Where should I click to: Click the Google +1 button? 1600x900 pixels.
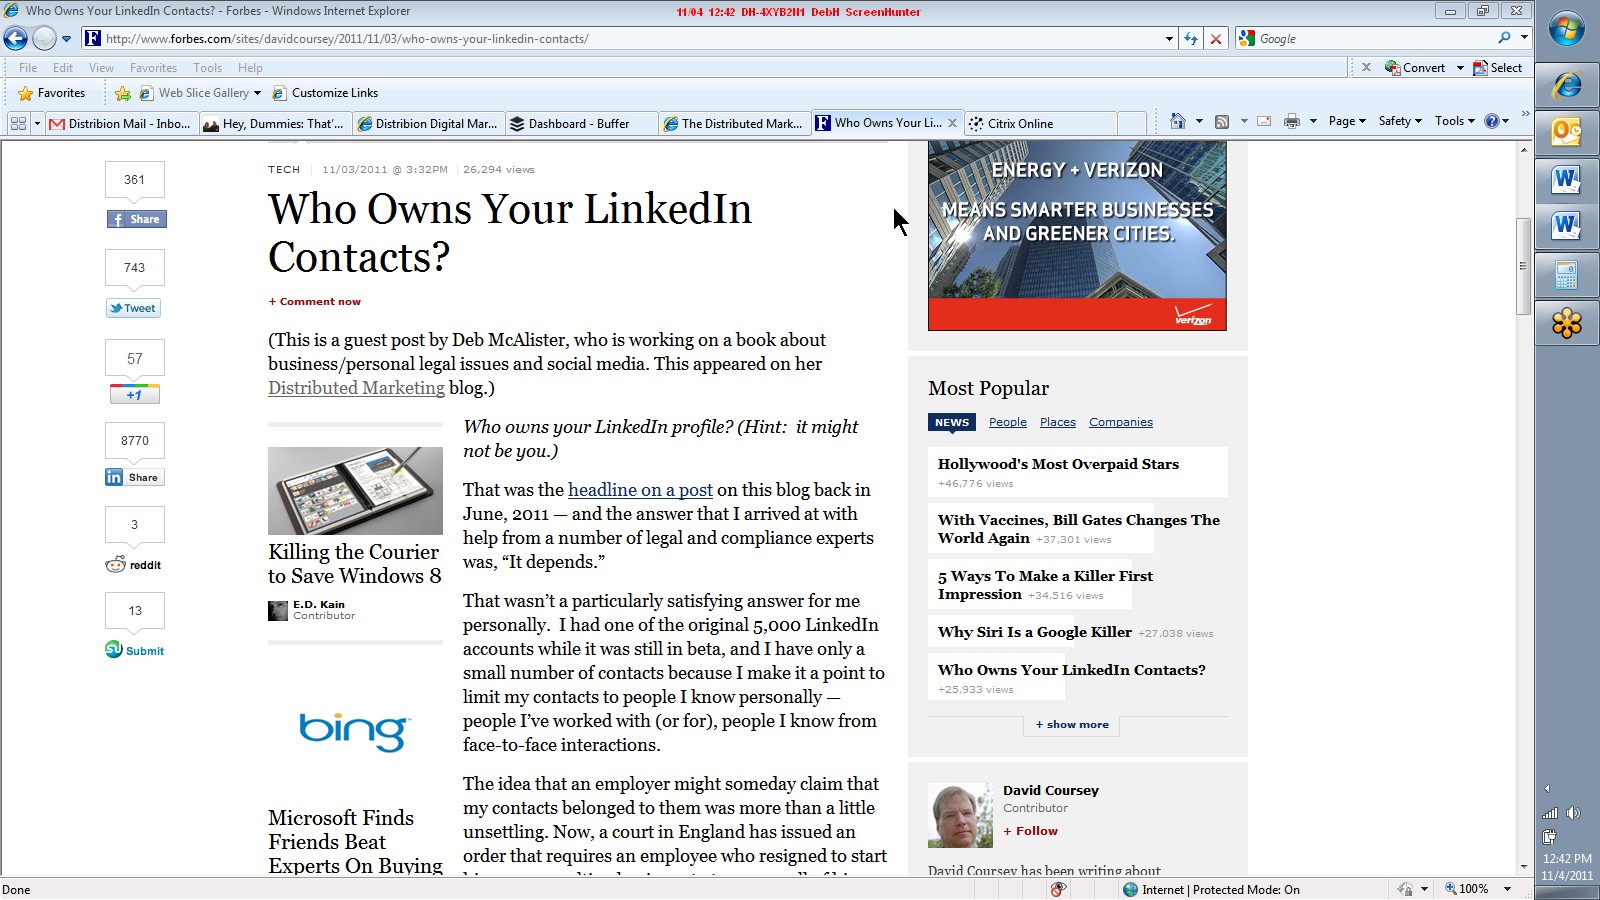(x=135, y=394)
